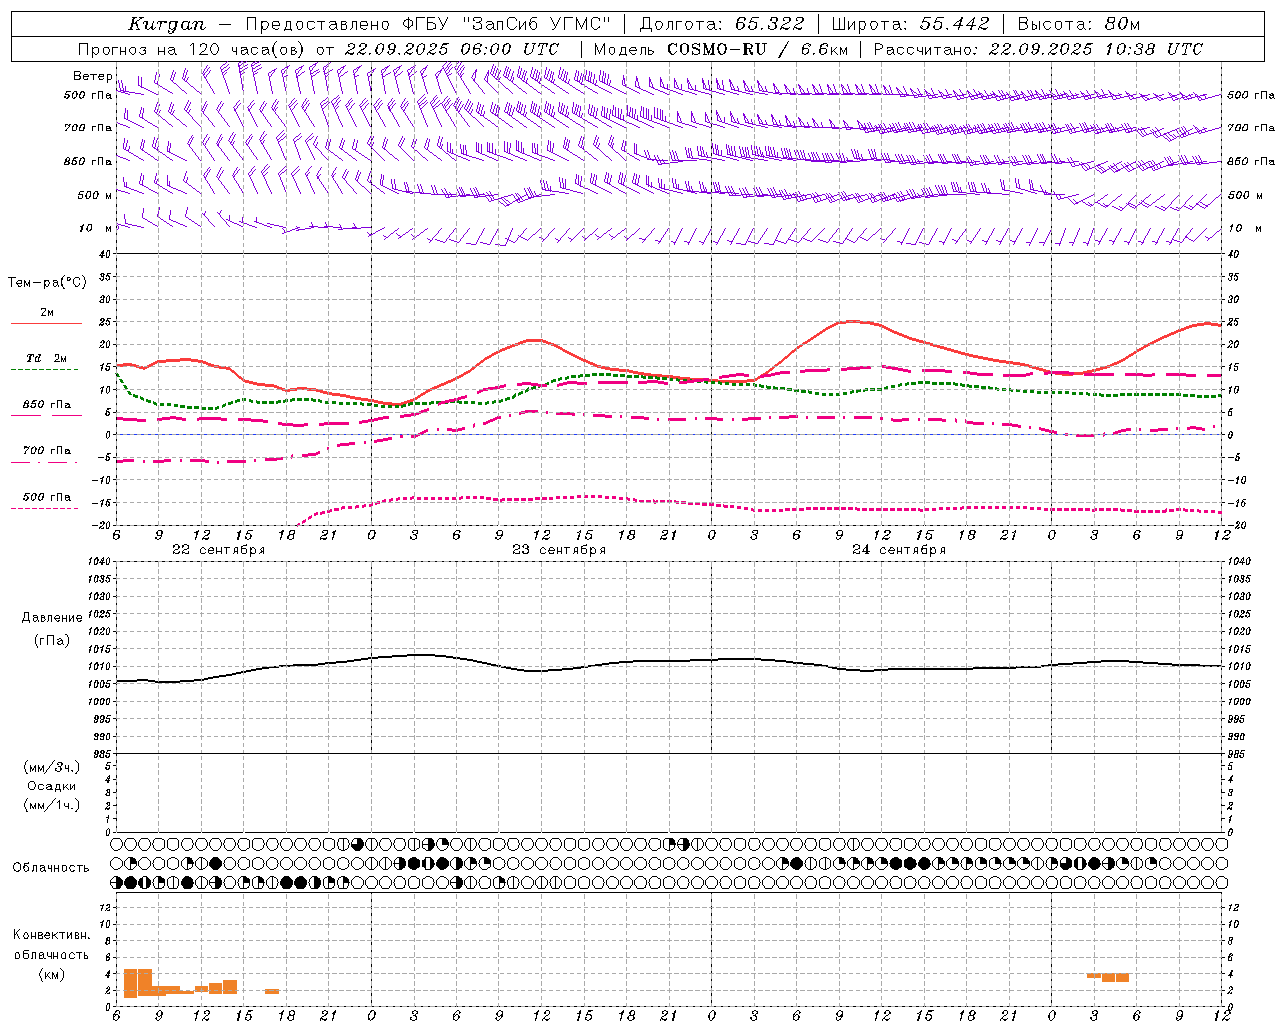Screen dimensions: 1280x1024
Task: Click the left 10 м wind level label
Action: (96, 228)
